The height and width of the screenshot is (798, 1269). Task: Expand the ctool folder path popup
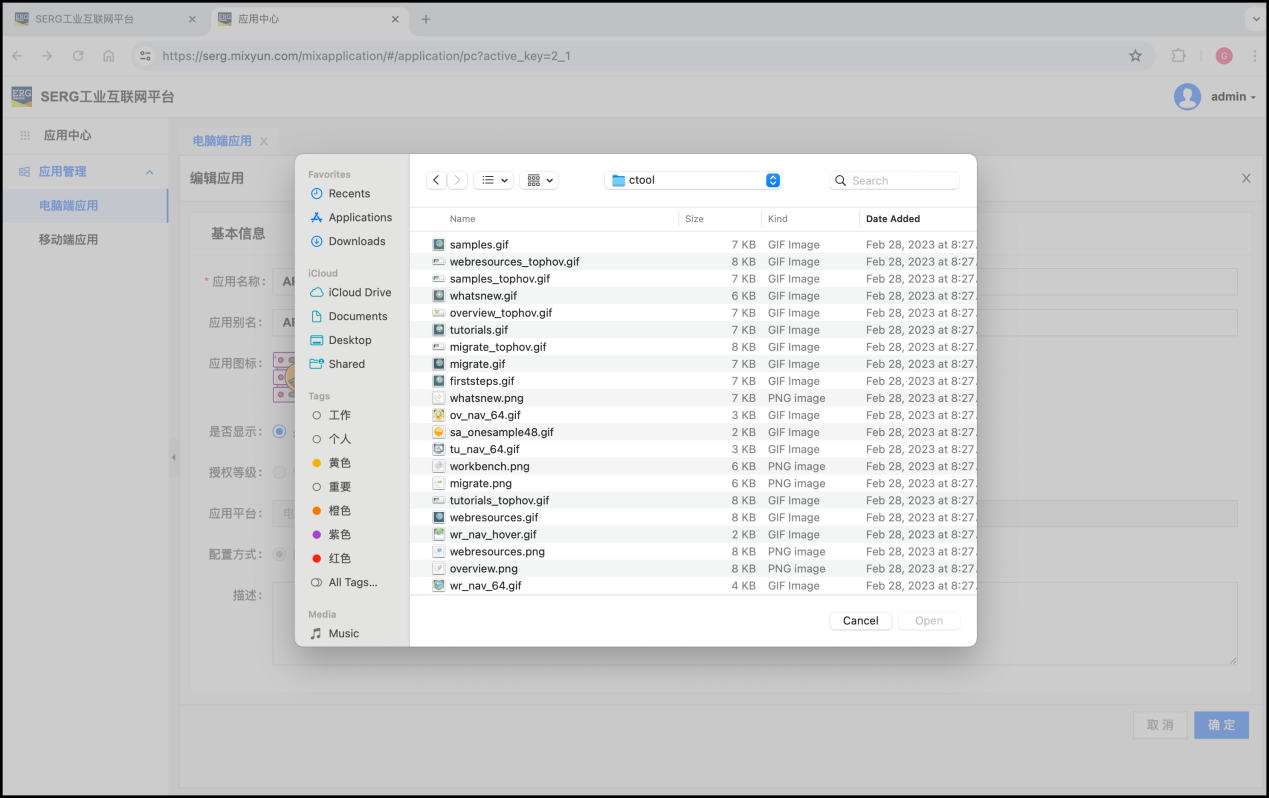coord(772,180)
